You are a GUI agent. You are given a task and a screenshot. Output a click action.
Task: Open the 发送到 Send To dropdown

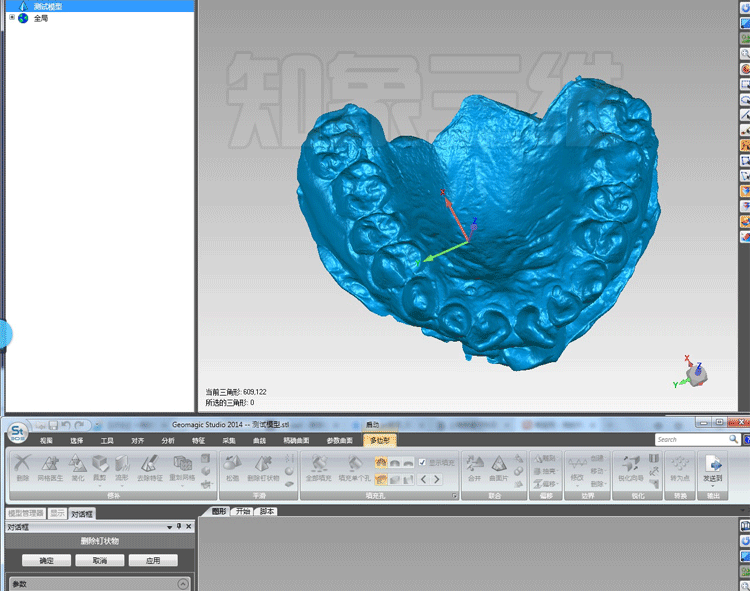click(713, 486)
